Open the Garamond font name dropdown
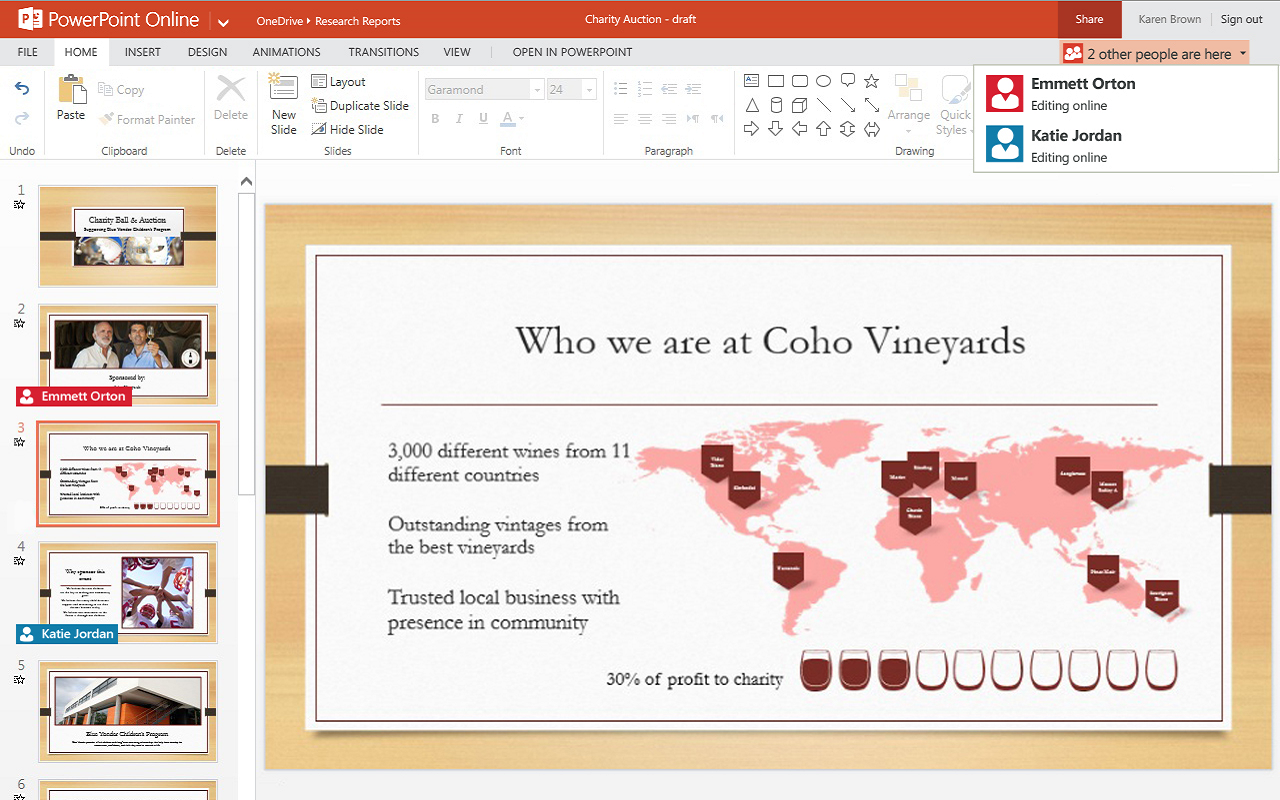 pos(536,89)
